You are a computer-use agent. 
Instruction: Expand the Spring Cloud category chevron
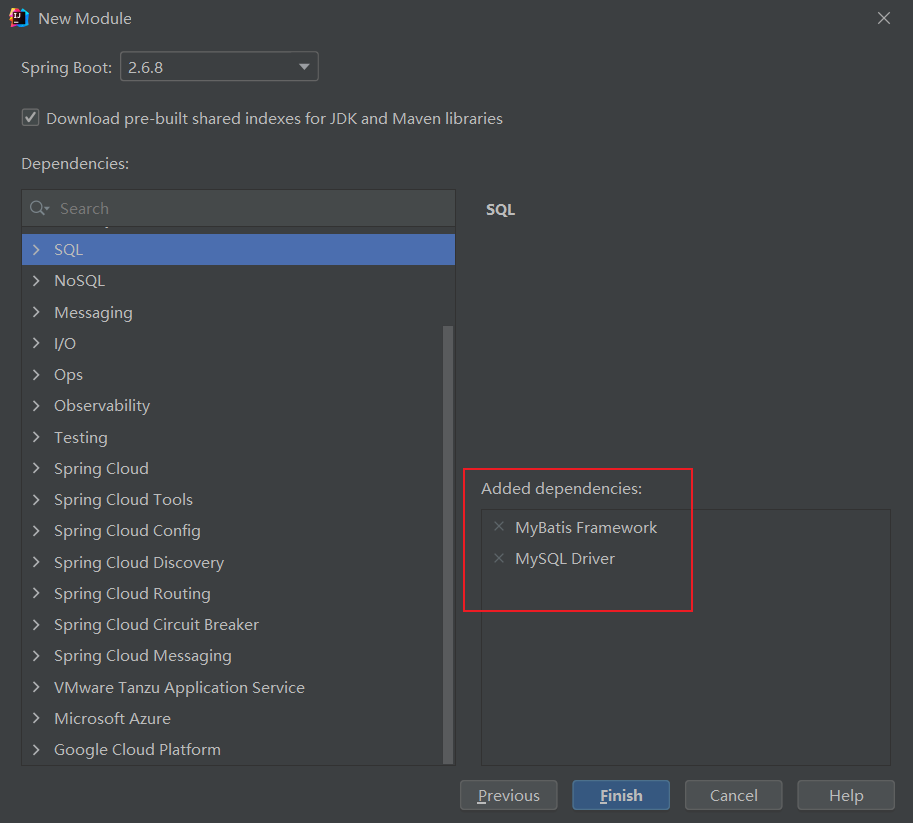36,468
